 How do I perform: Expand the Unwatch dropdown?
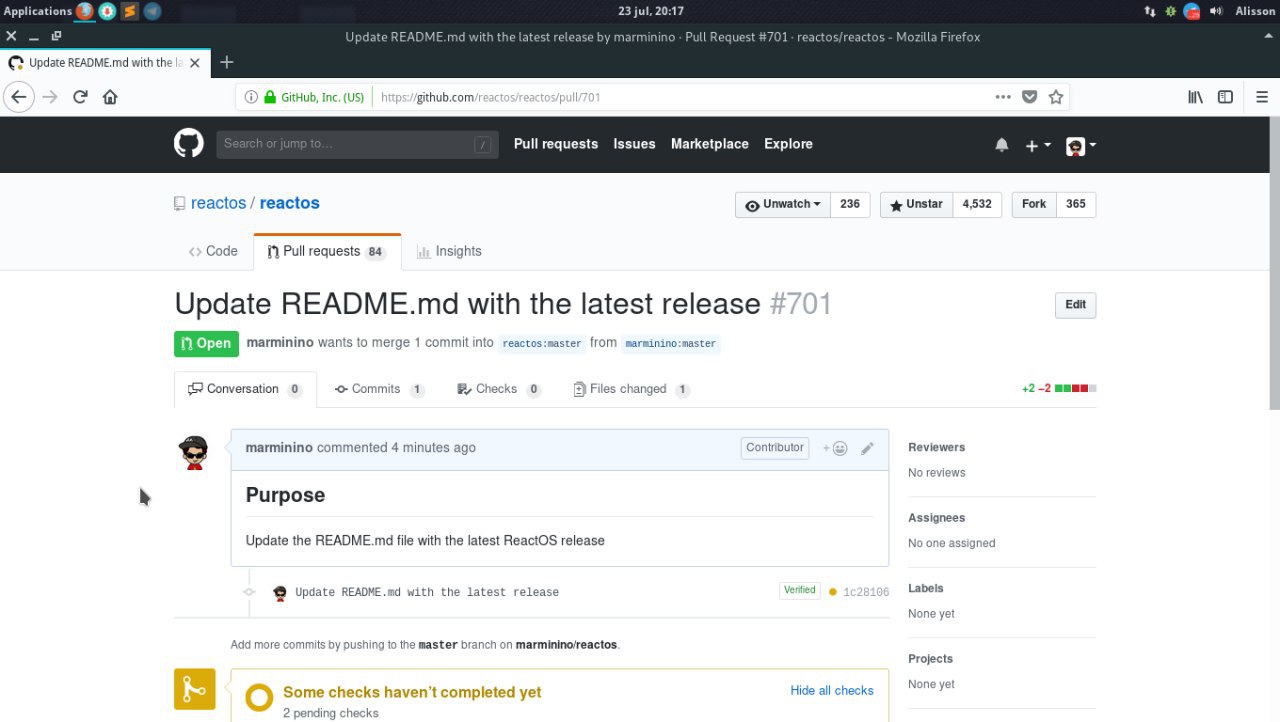coord(783,204)
